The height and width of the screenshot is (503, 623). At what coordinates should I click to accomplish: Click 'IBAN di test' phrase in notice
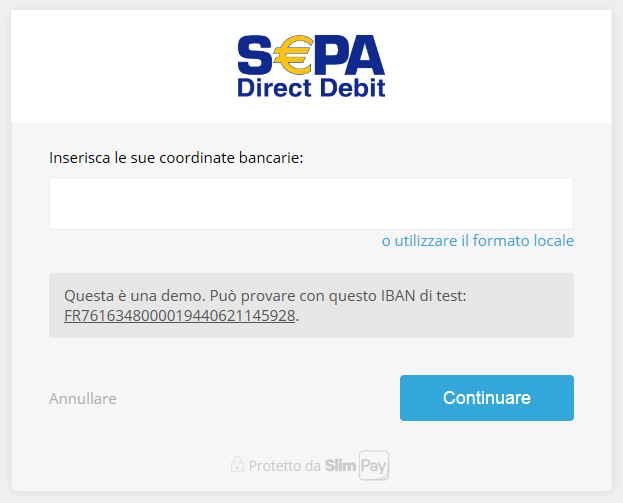(x=424, y=296)
